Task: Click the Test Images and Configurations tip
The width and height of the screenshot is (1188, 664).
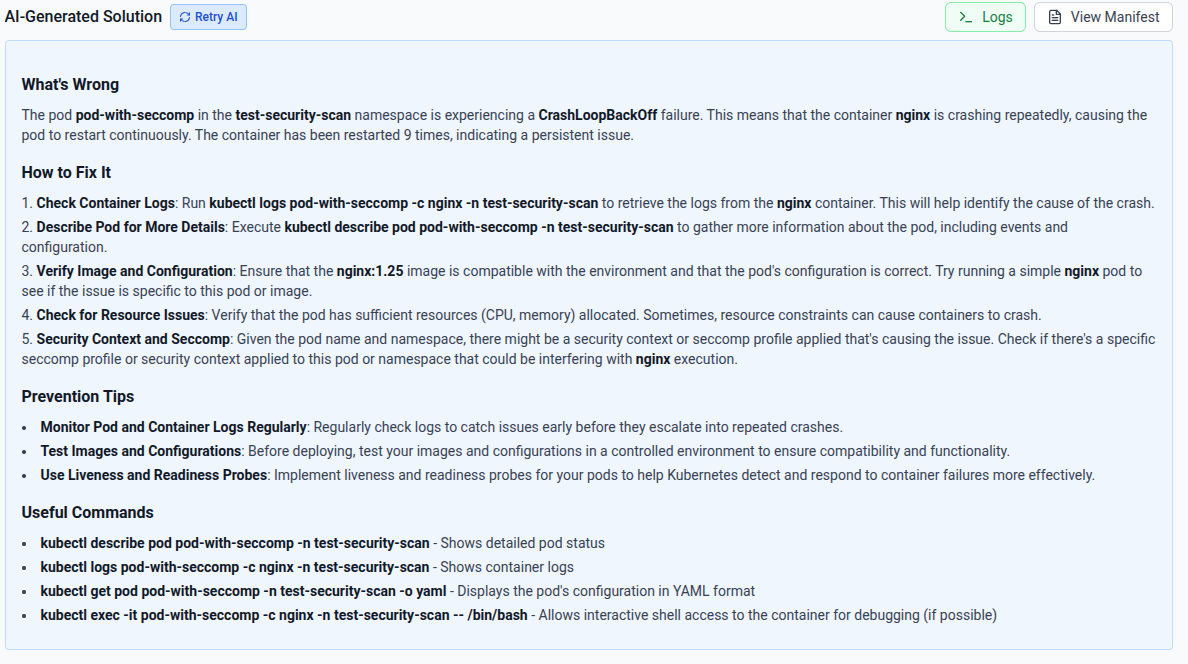Action: point(141,451)
